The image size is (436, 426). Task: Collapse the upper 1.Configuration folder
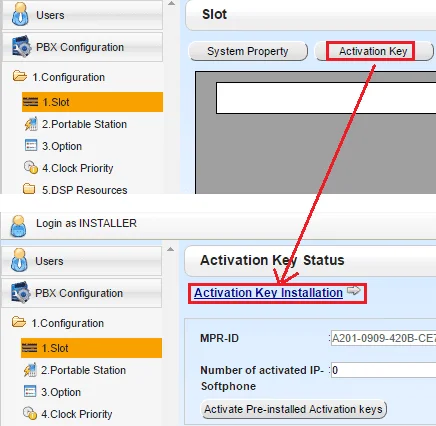click(x=20, y=76)
